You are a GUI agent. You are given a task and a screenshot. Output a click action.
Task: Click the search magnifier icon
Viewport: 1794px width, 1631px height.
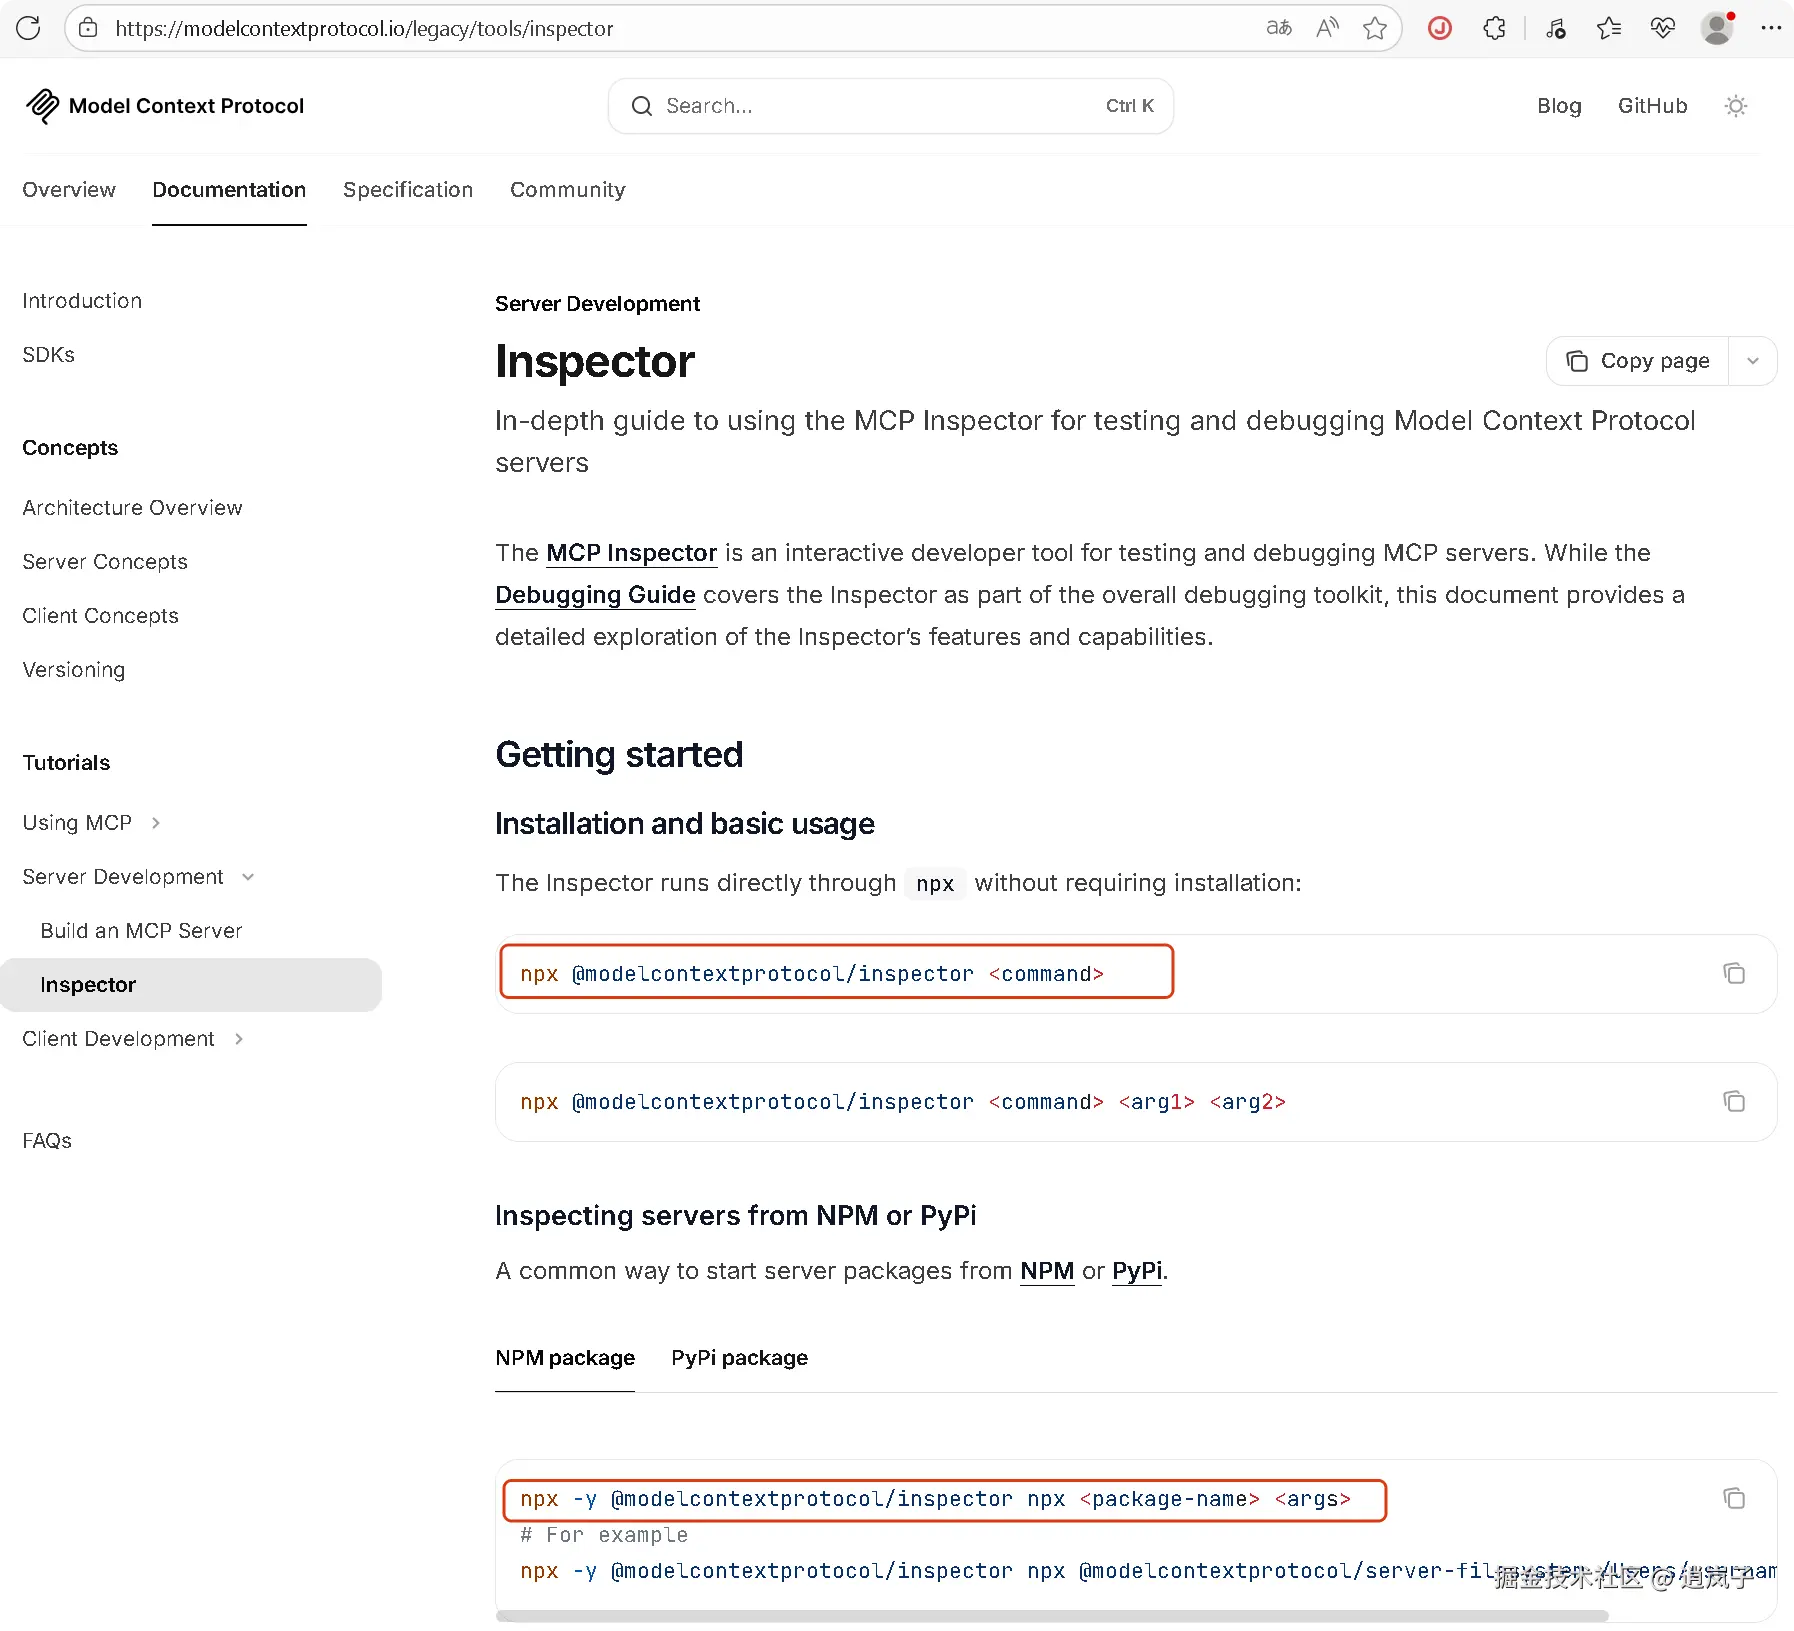[642, 106]
